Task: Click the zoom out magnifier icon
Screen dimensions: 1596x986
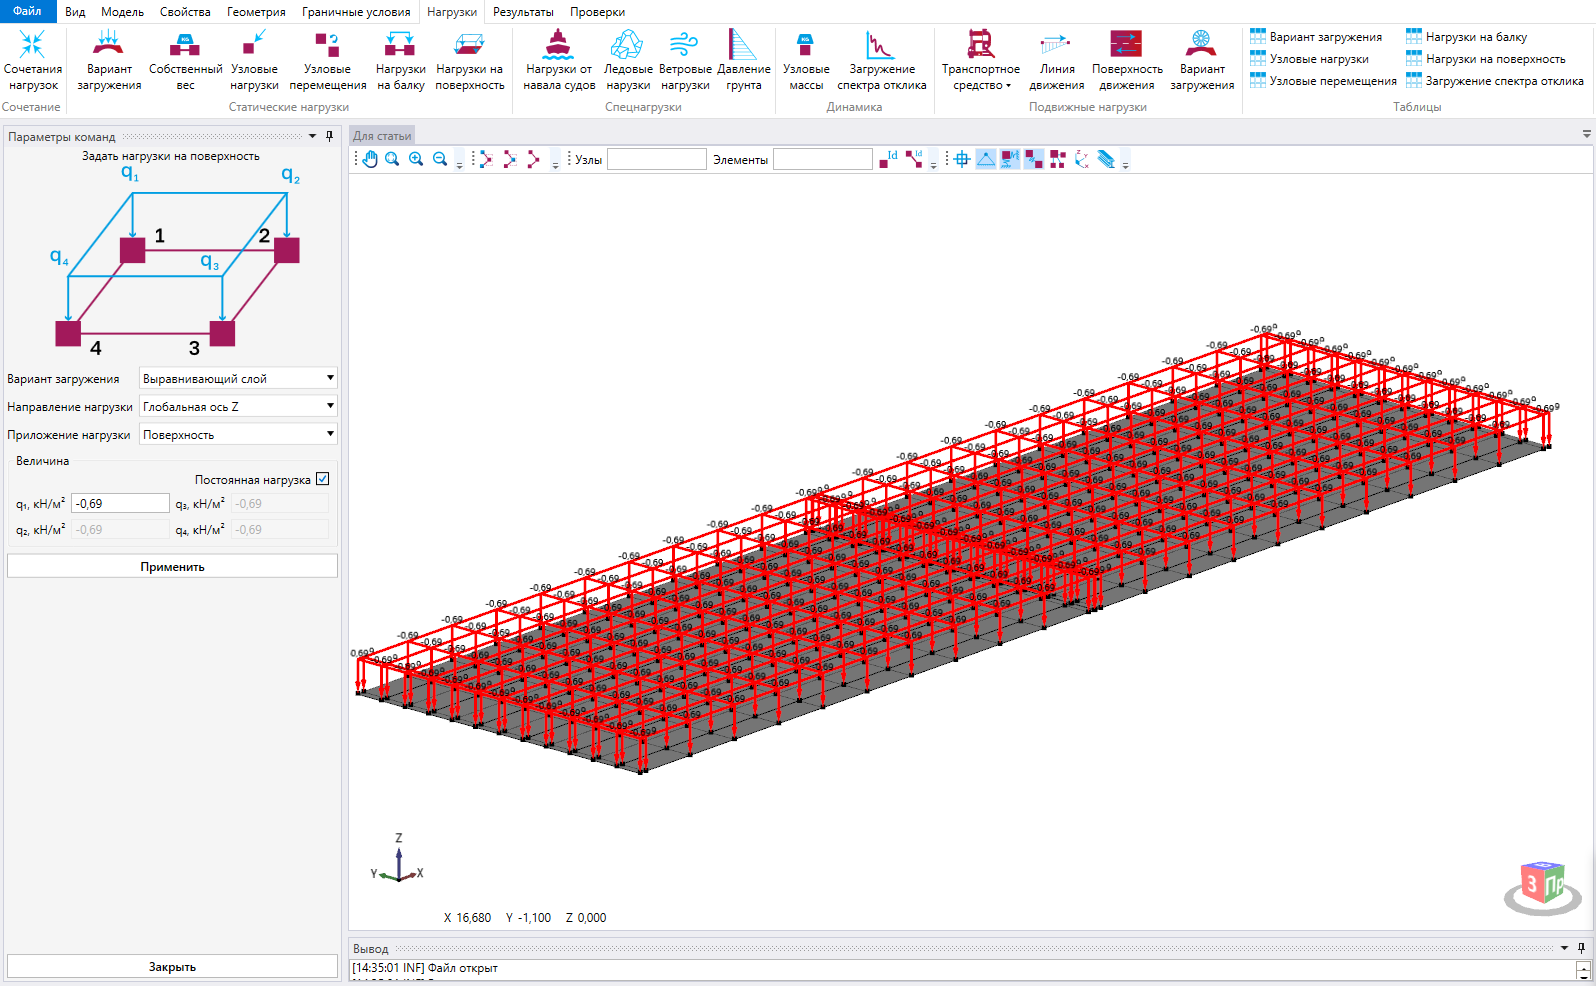Action: (x=440, y=159)
